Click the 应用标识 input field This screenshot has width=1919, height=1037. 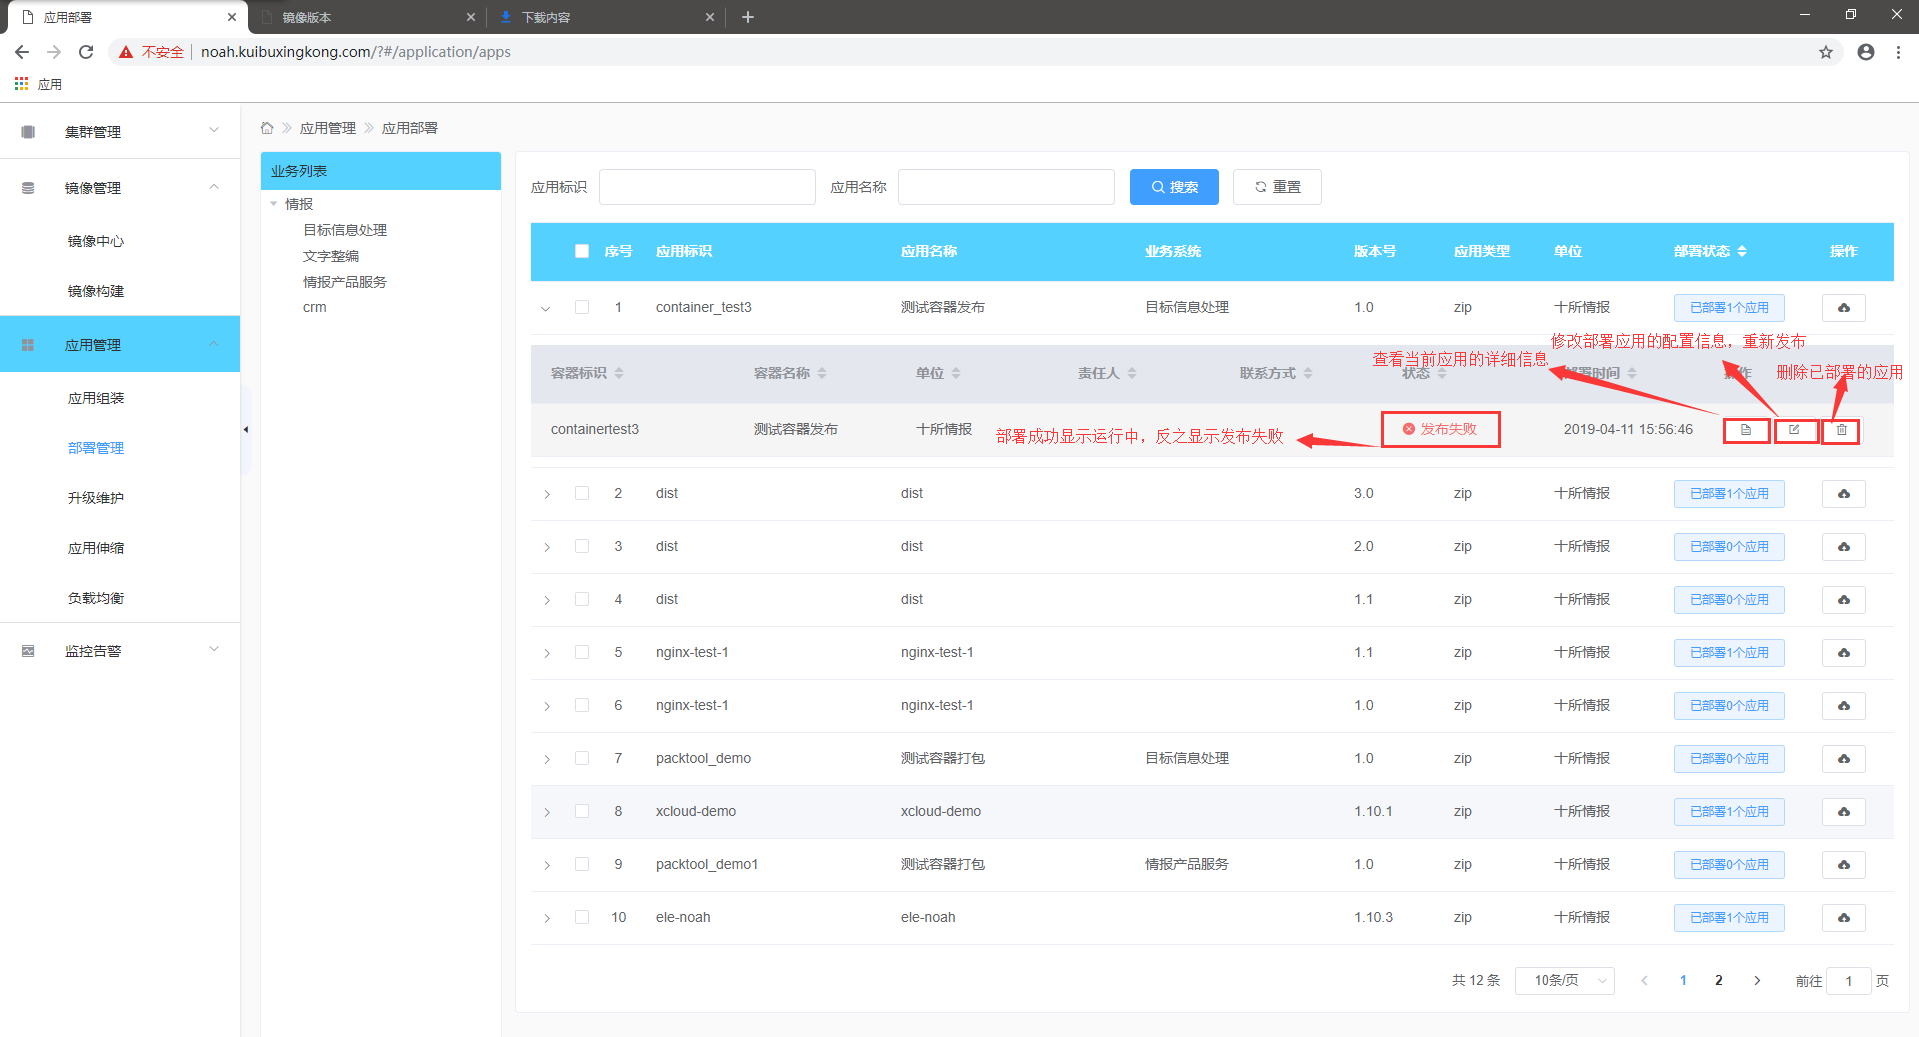[x=707, y=187]
